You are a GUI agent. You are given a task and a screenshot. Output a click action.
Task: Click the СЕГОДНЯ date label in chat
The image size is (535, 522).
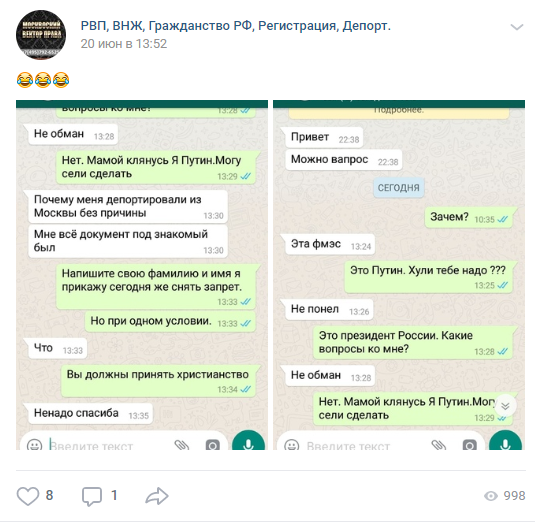pos(399,188)
